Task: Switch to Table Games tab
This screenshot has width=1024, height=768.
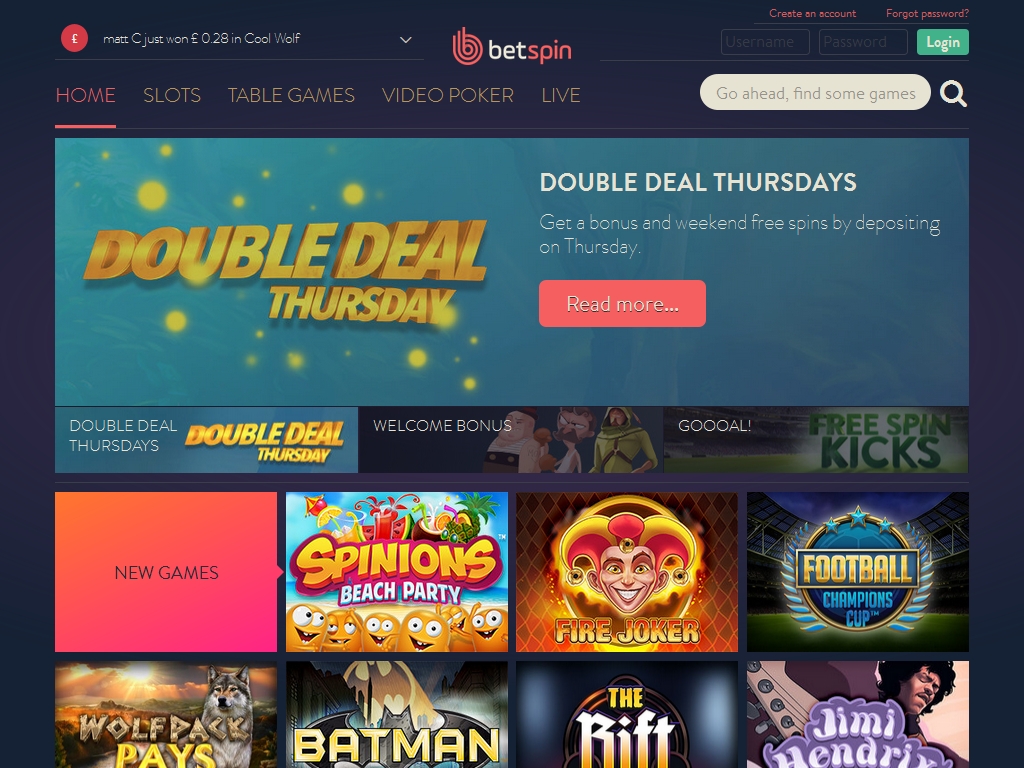Action: pyautogui.click(x=291, y=95)
